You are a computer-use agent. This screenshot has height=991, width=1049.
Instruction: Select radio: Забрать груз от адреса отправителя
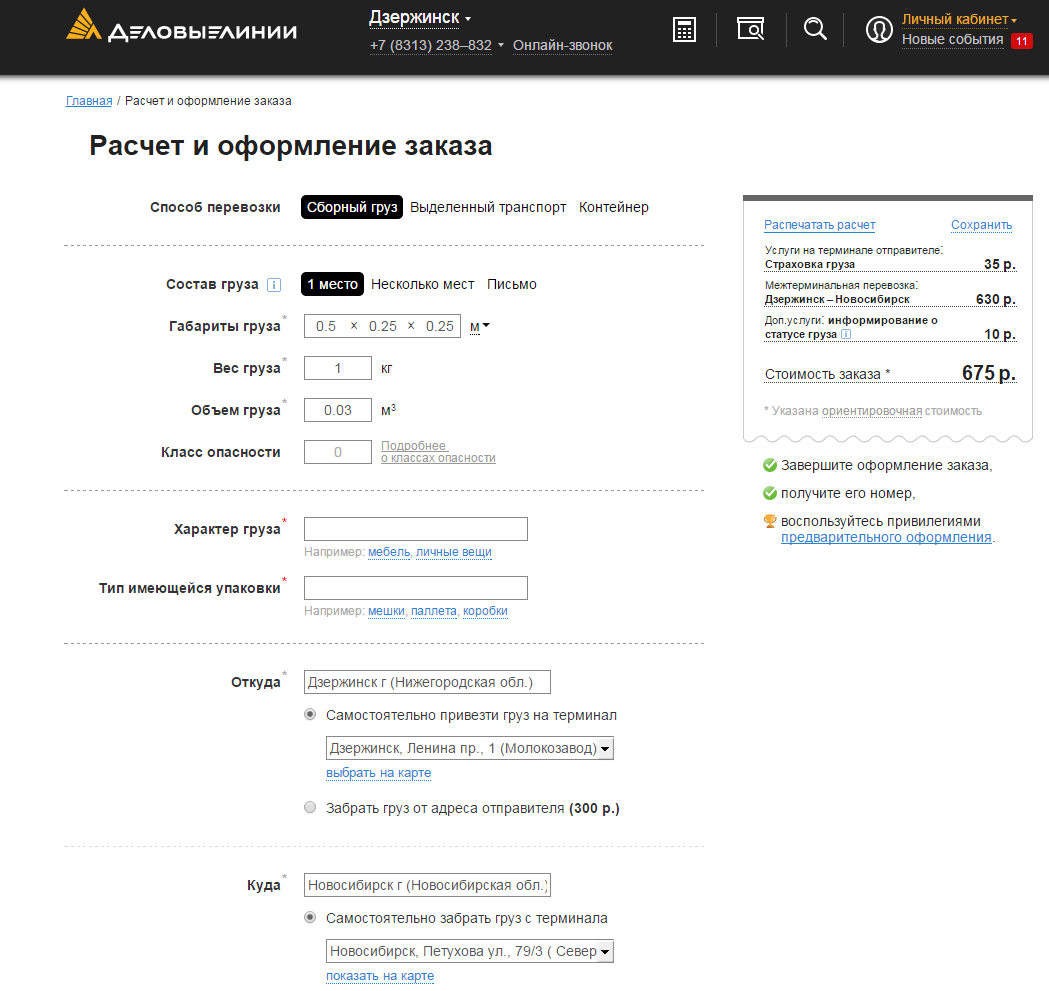coord(310,808)
